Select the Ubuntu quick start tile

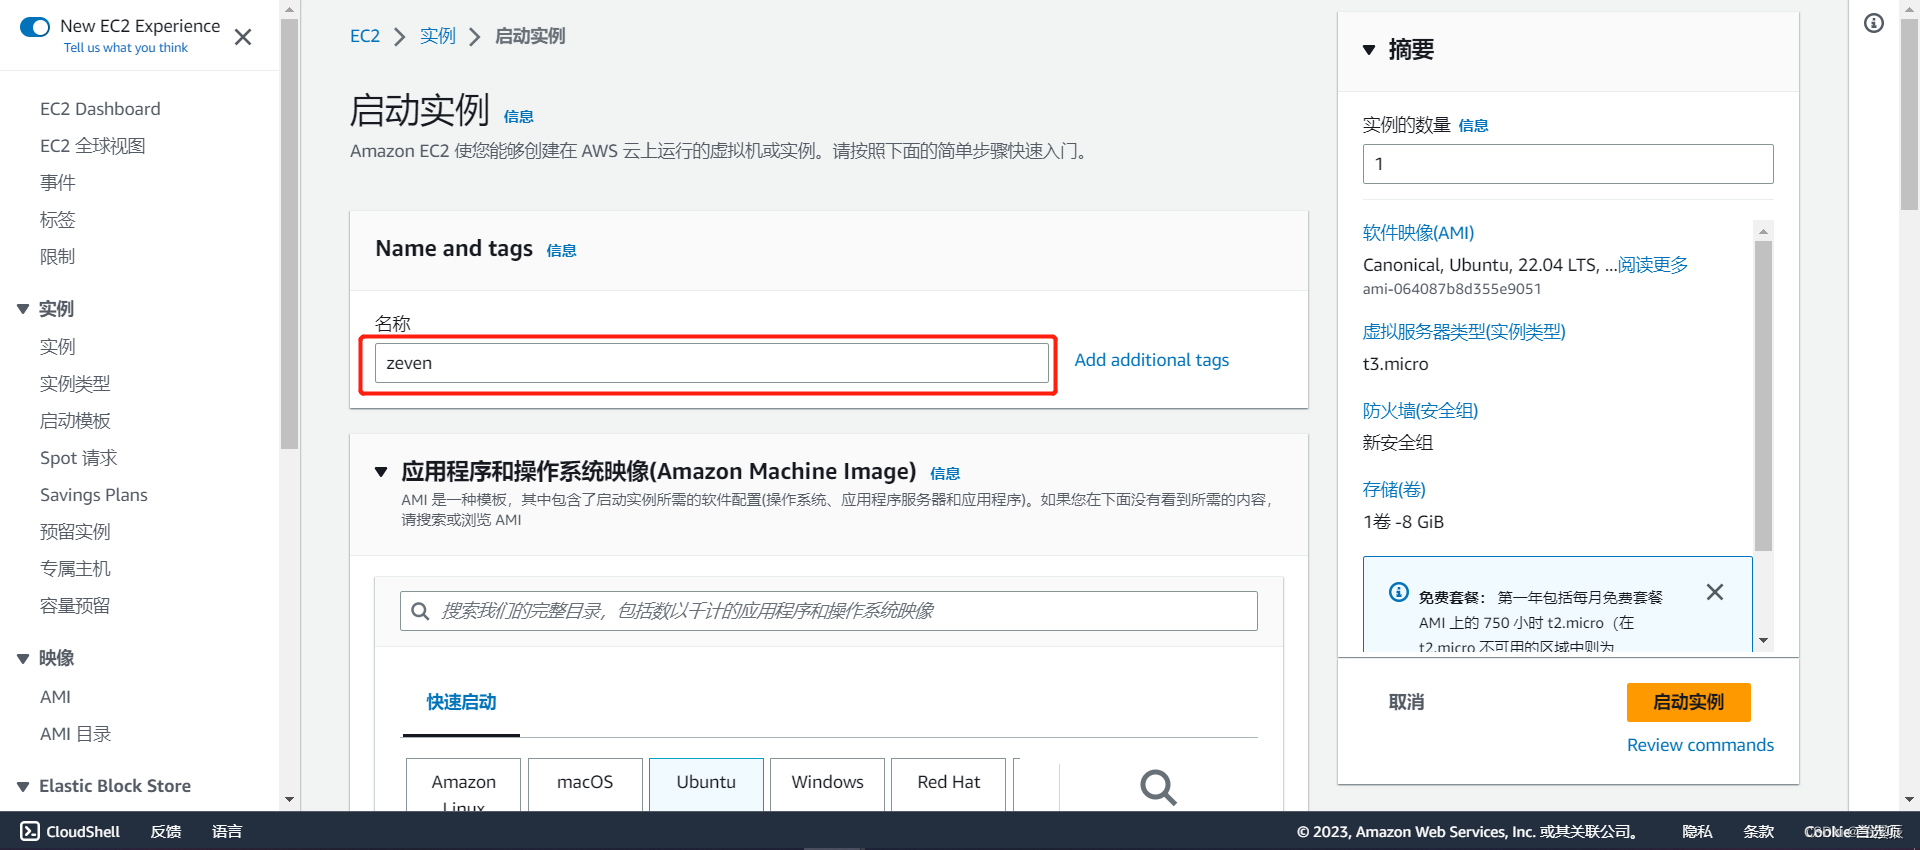click(x=706, y=784)
